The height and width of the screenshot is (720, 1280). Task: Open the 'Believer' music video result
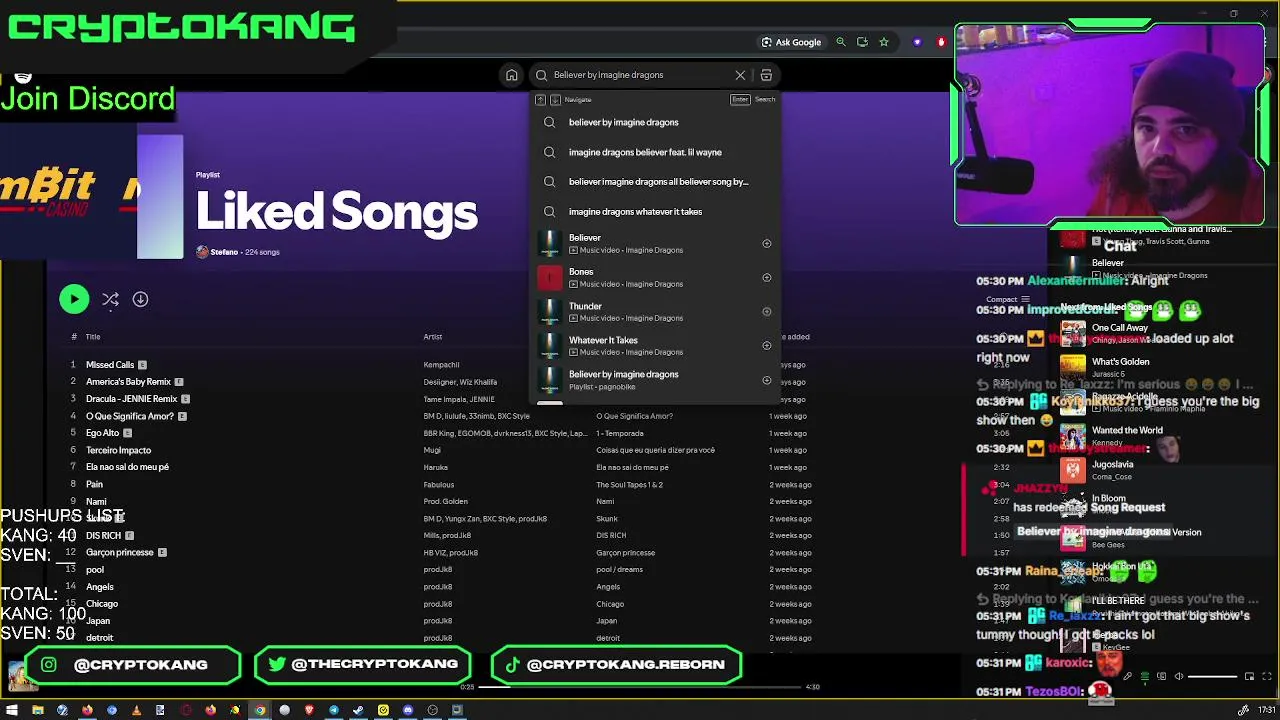click(655, 244)
